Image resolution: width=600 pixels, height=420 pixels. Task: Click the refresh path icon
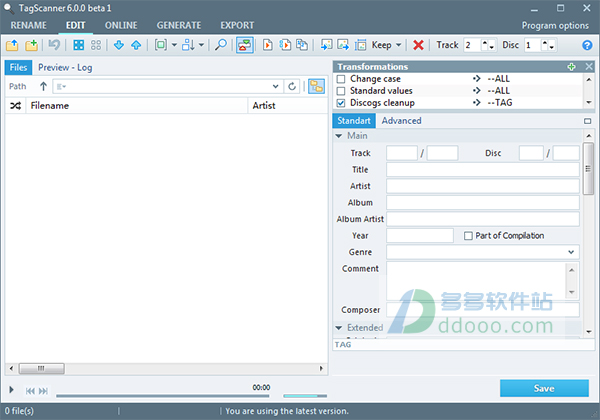(292, 86)
